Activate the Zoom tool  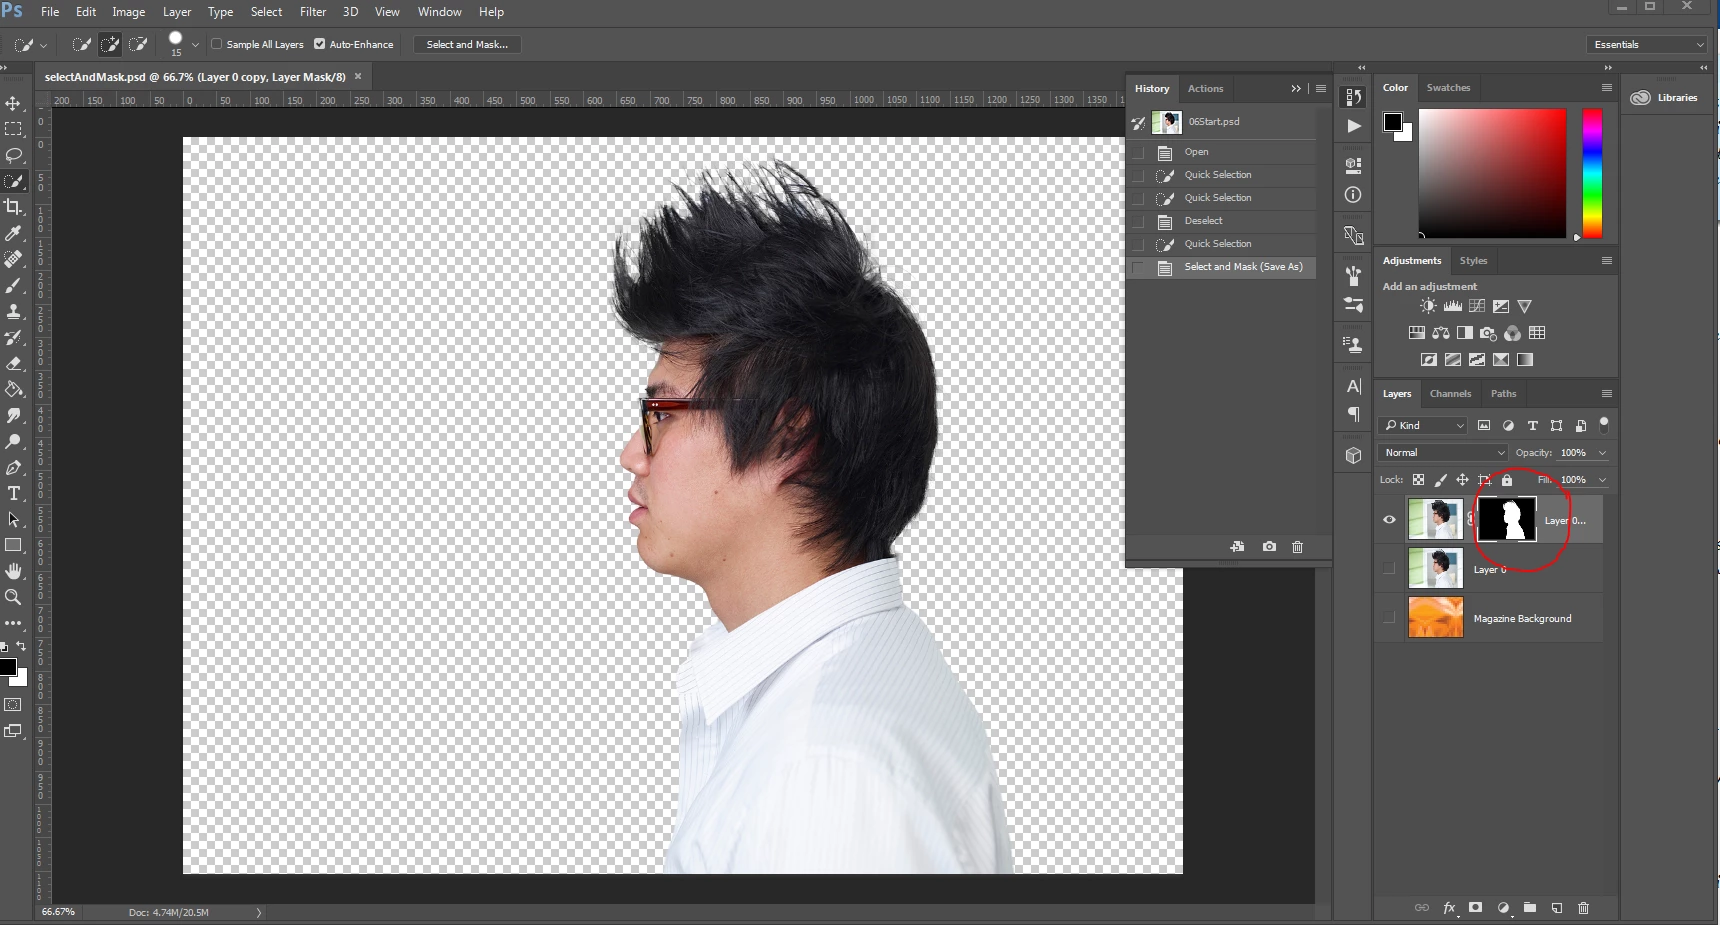13,597
